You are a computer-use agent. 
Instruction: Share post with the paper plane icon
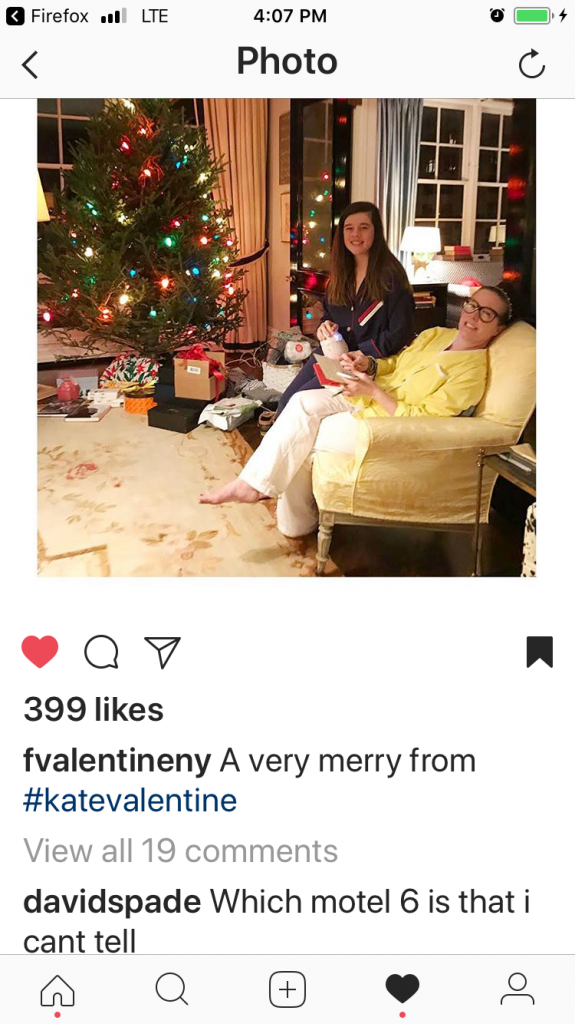click(162, 652)
